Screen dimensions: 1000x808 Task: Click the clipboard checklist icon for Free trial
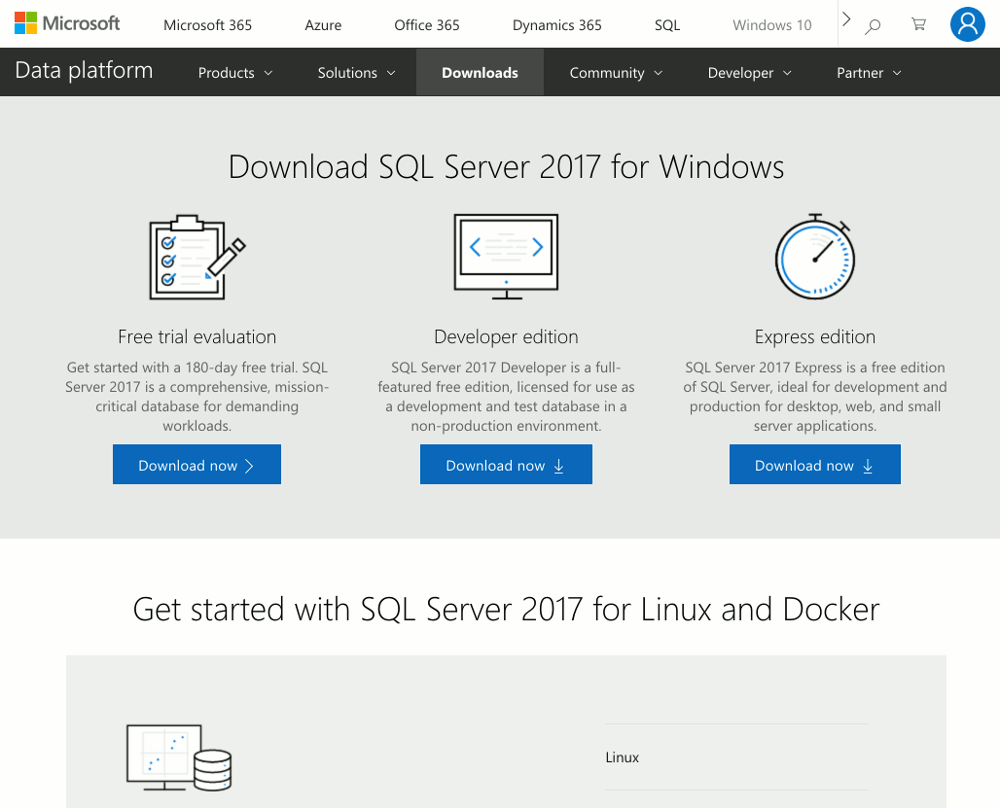point(197,257)
